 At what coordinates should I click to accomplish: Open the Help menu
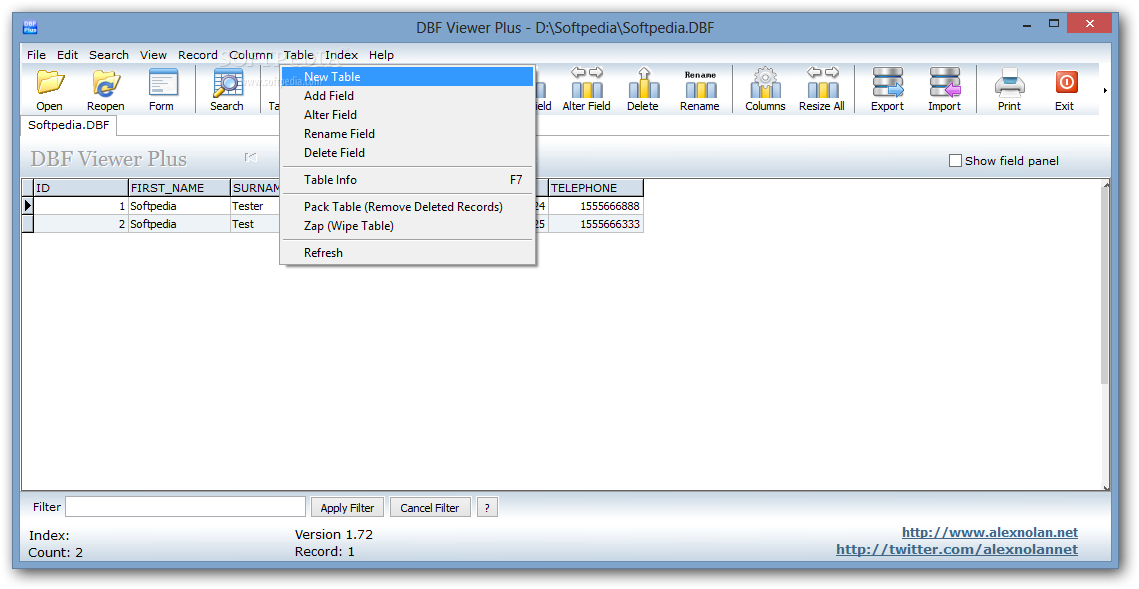tap(381, 54)
